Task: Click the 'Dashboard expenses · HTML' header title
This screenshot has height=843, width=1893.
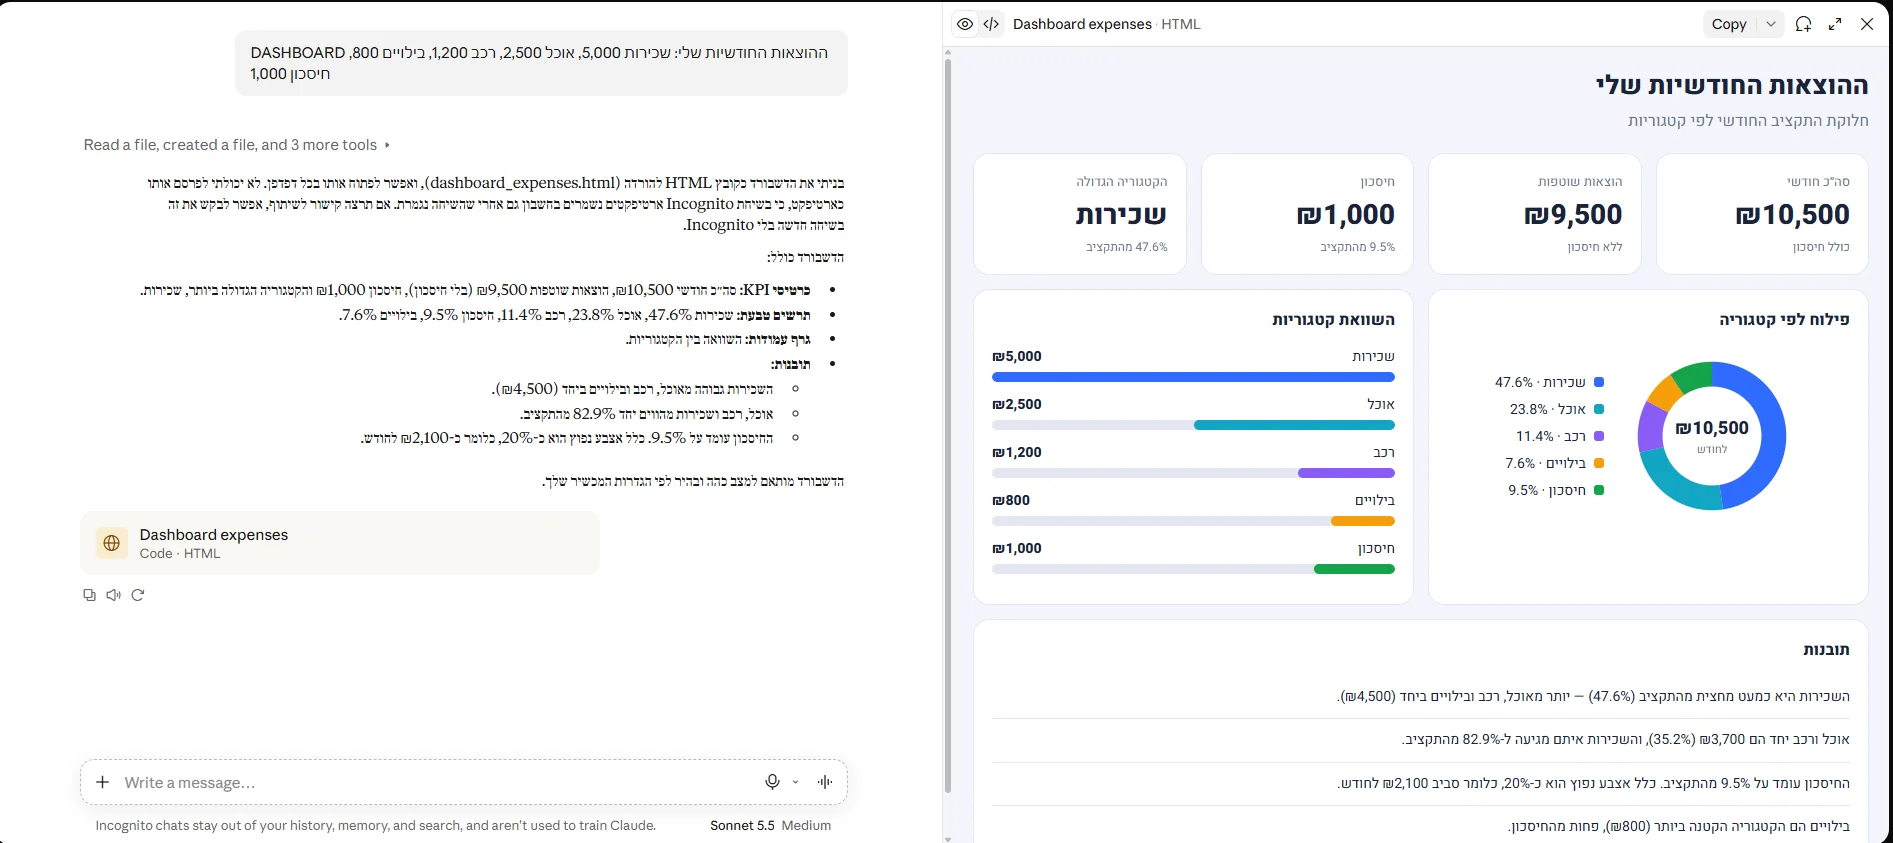Action: pyautogui.click(x=1106, y=24)
